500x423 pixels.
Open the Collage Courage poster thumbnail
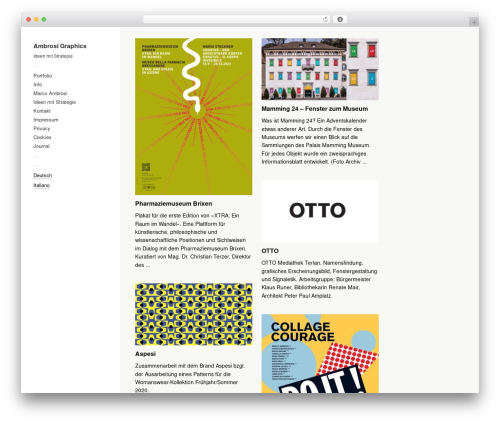320,353
